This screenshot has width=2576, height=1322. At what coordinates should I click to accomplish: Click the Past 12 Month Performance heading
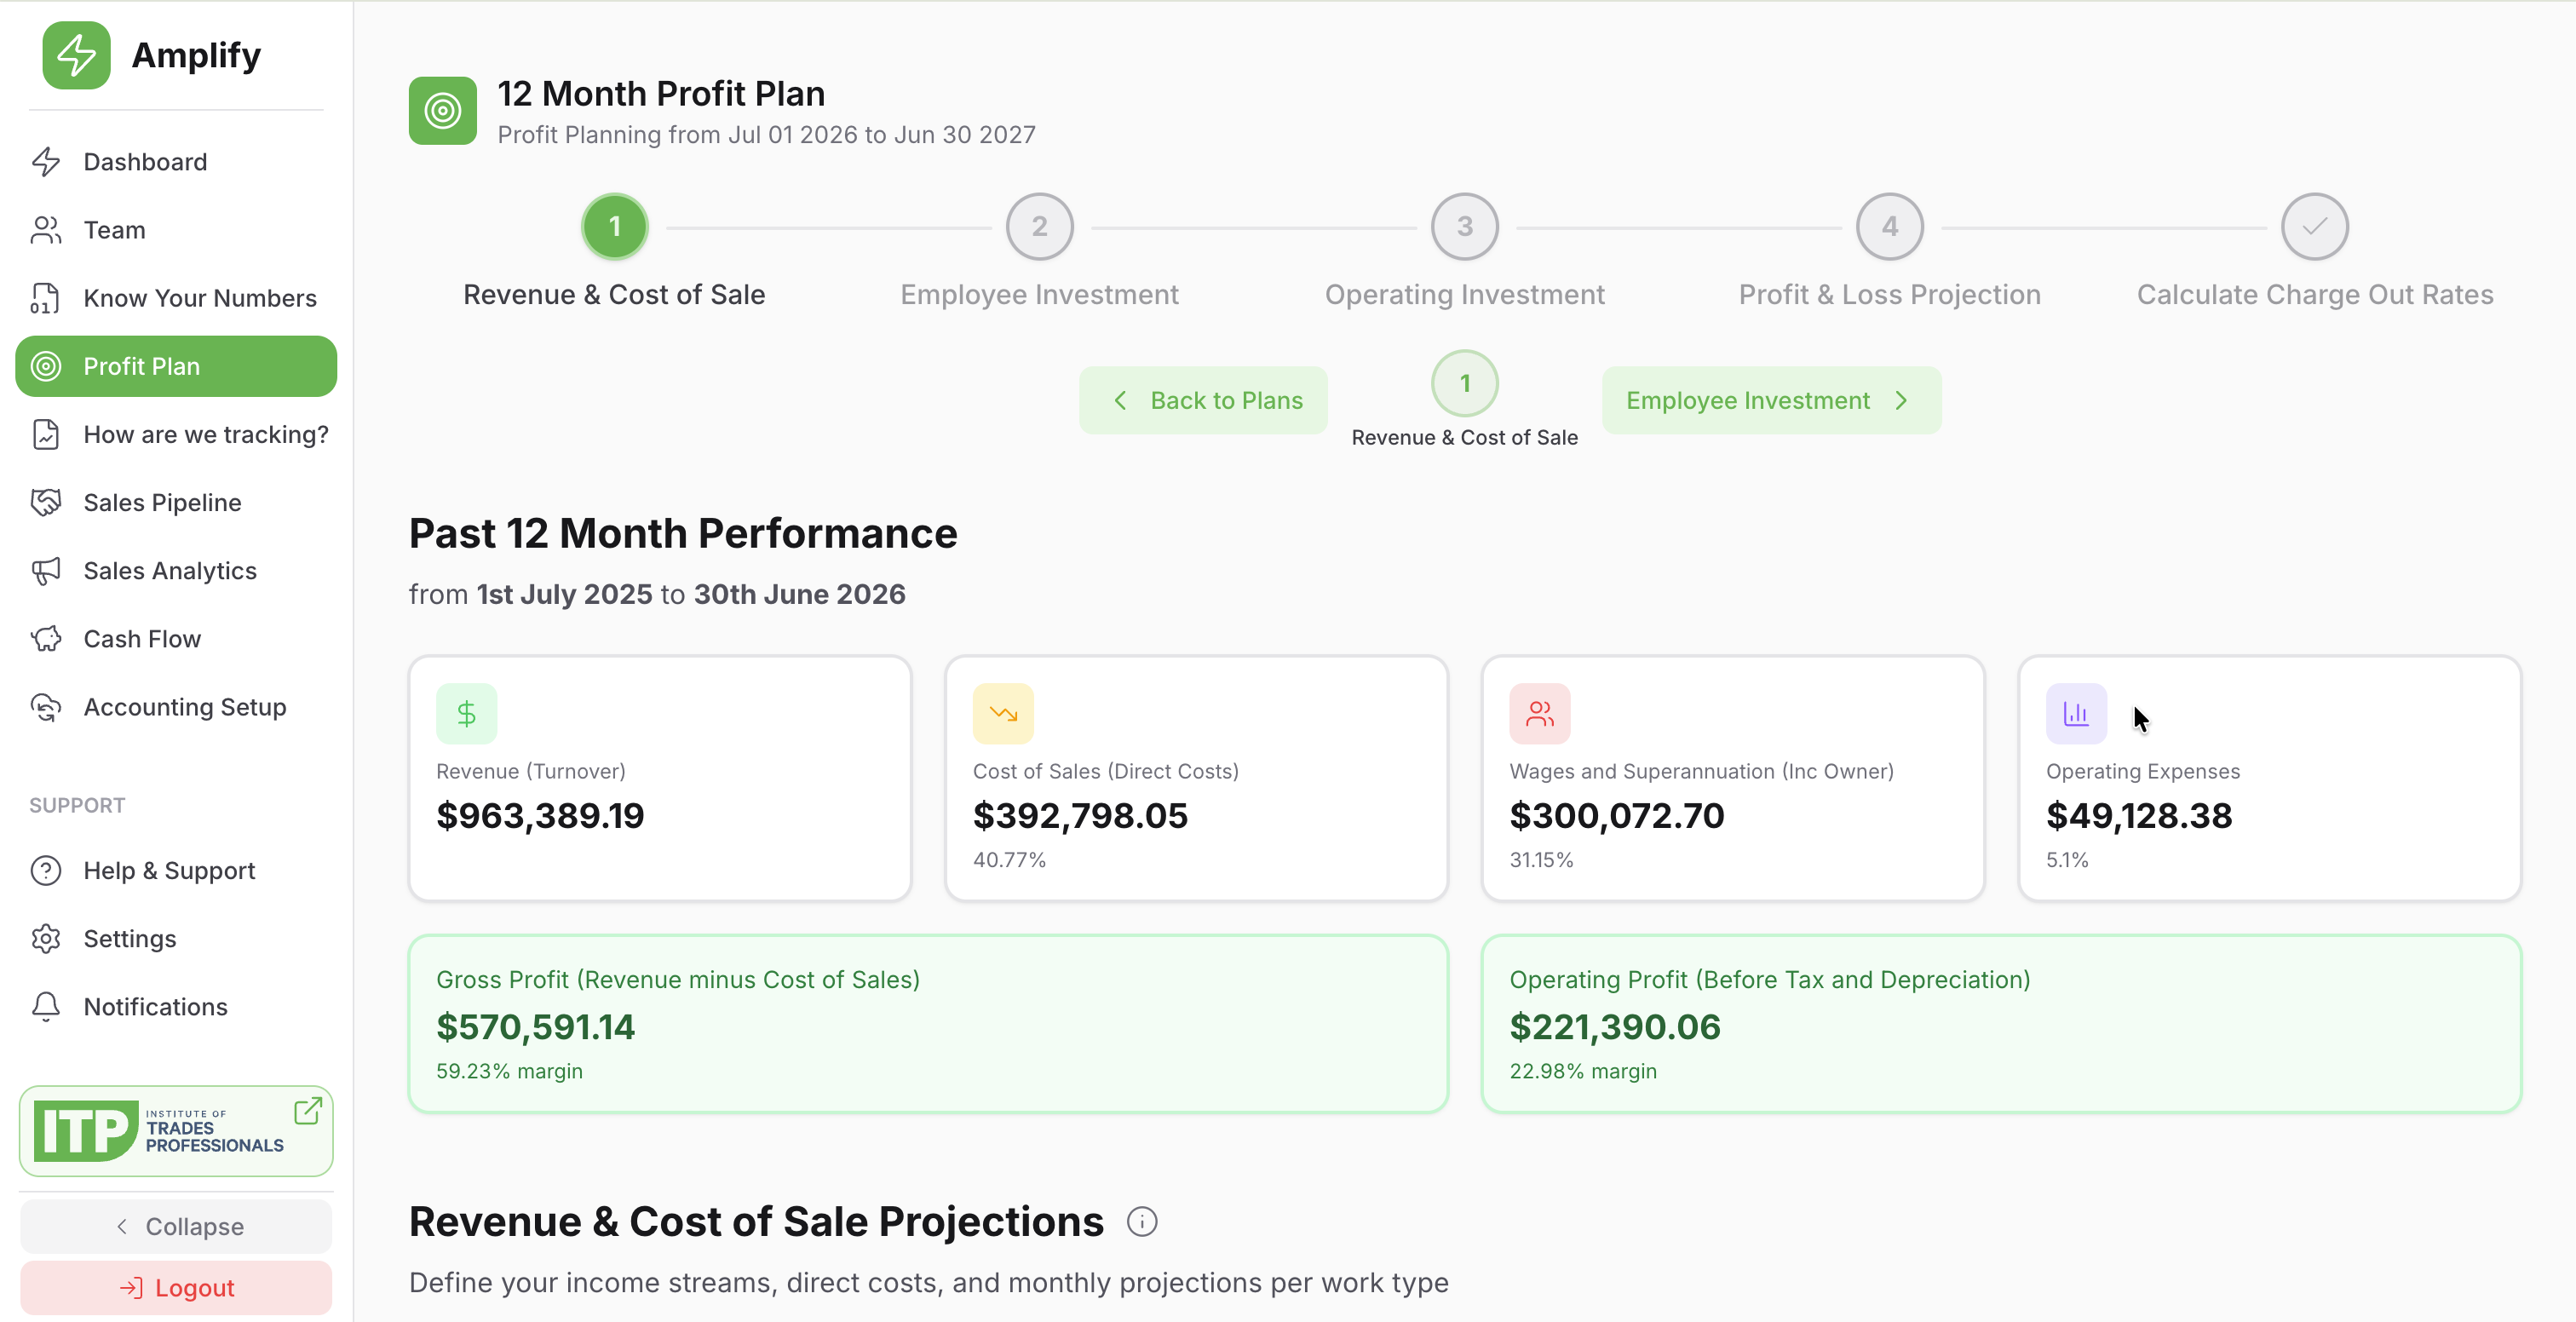[683, 534]
